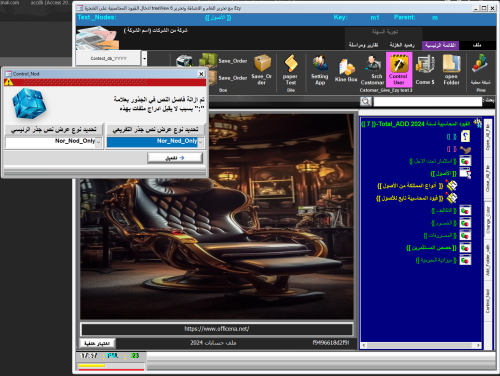
Task: Expand the Contect_db combo box arrow
Action: pyautogui.click(x=144, y=59)
